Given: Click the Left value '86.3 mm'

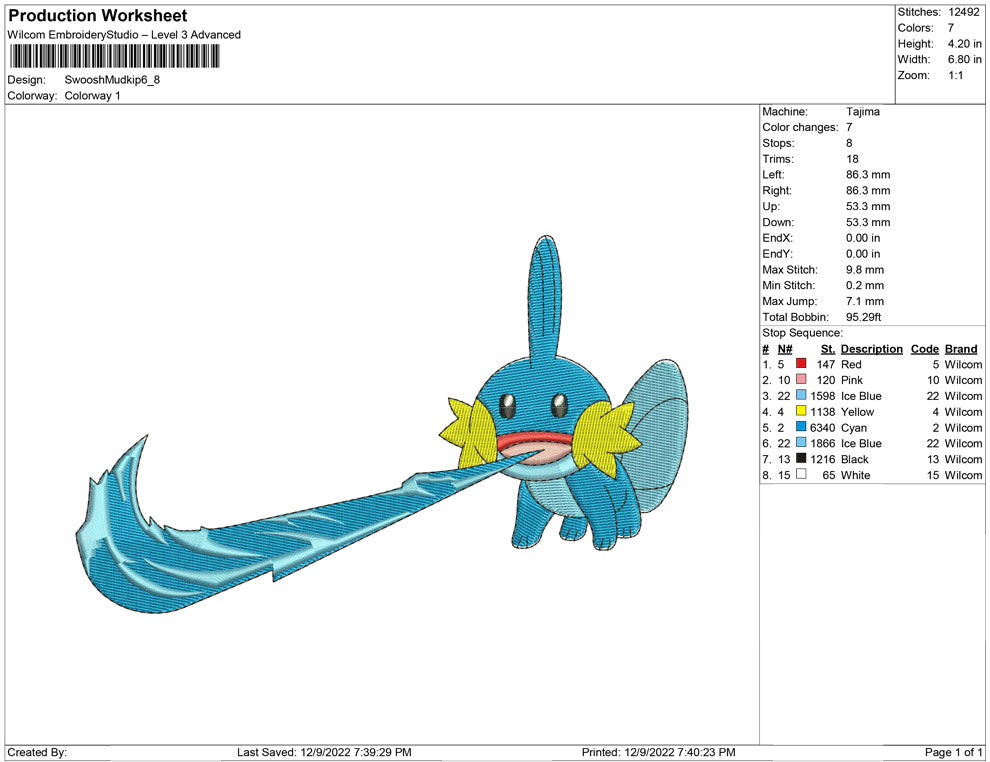Looking at the screenshot, I should (x=868, y=174).
